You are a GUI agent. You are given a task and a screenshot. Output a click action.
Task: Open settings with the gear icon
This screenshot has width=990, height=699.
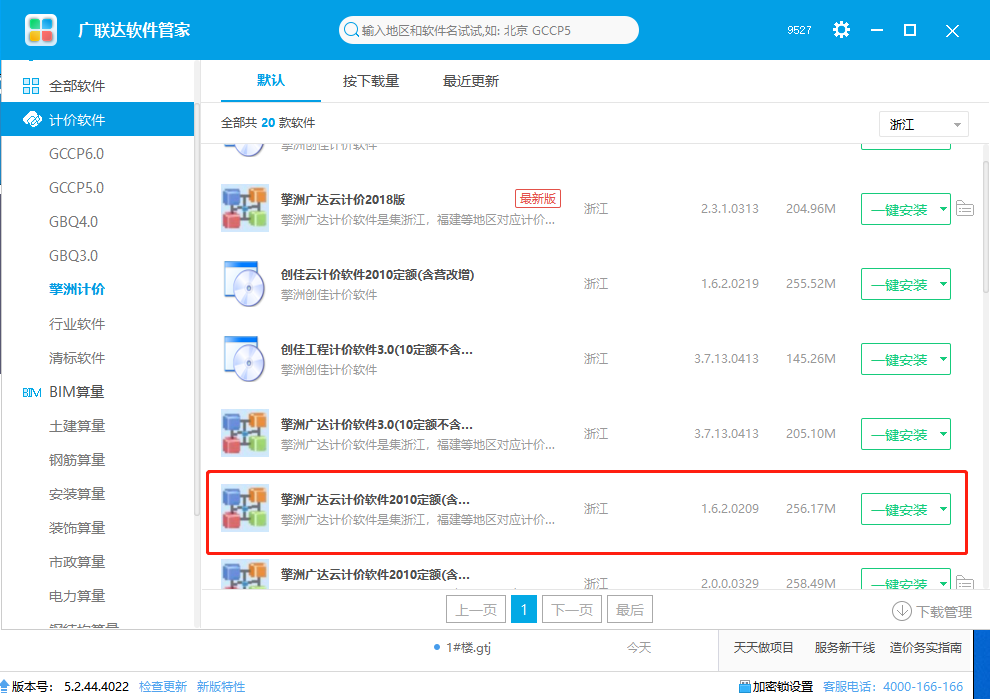tap(841, 30)
